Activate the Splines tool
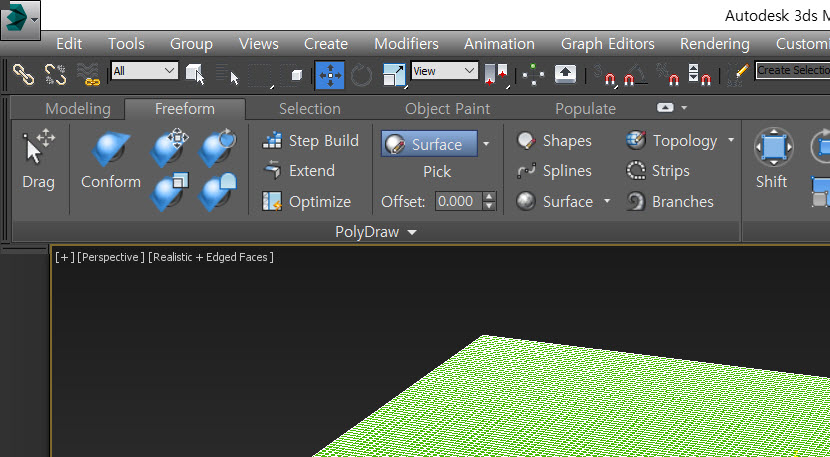This screenshot has height=457, width=830. coord(554,171)
